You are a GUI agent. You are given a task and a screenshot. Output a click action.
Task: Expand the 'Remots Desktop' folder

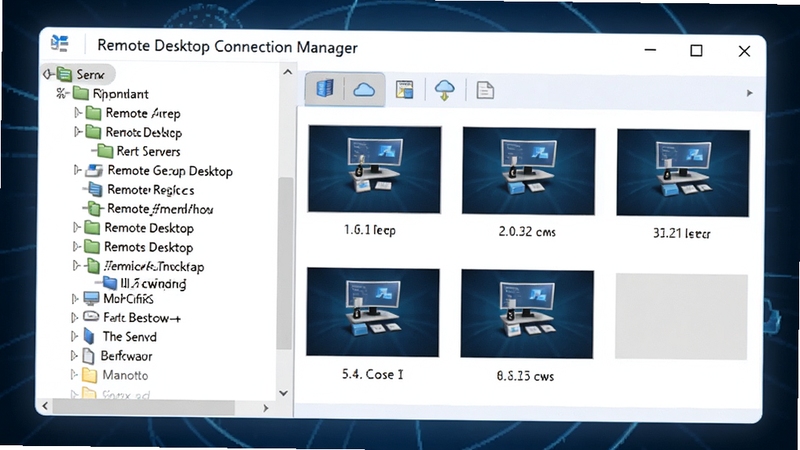(x=77, y=246)
